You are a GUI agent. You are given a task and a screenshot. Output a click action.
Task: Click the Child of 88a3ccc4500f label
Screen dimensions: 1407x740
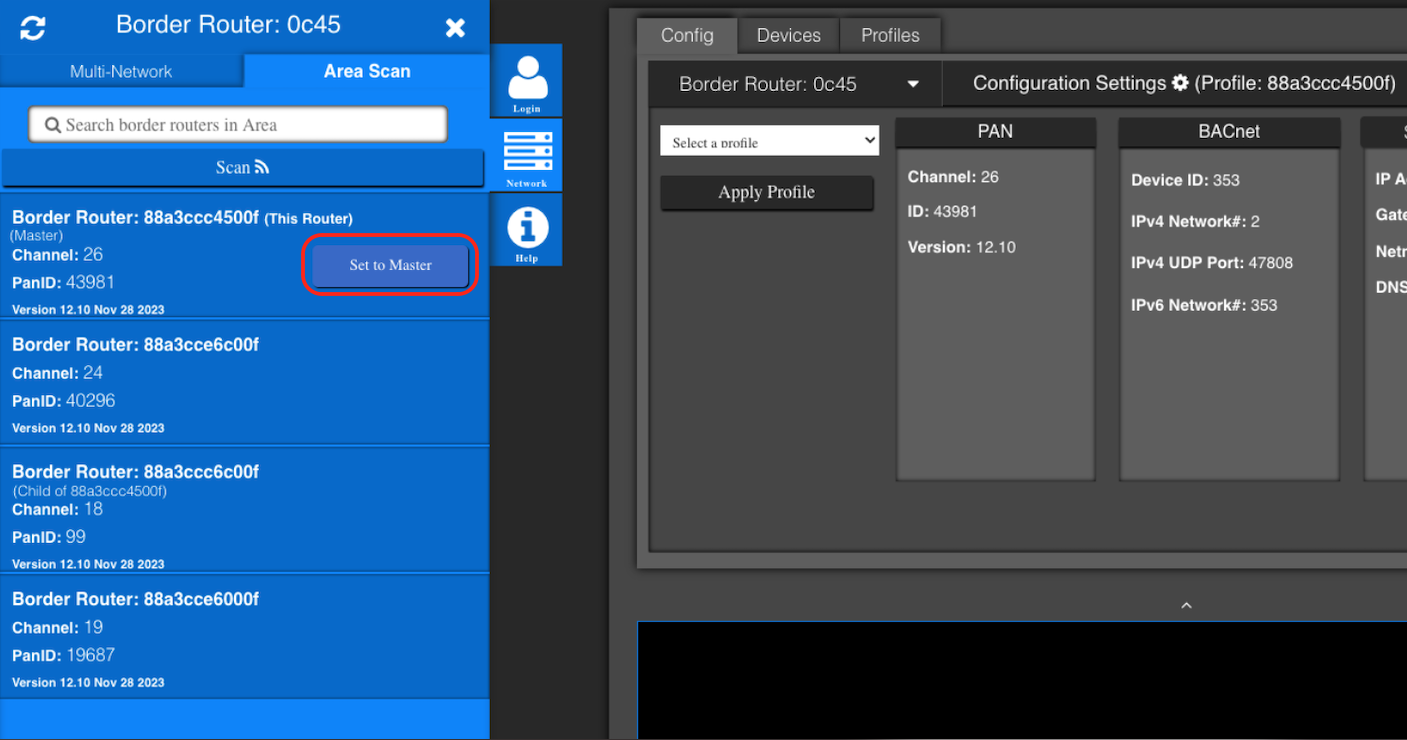click(90, 491)
